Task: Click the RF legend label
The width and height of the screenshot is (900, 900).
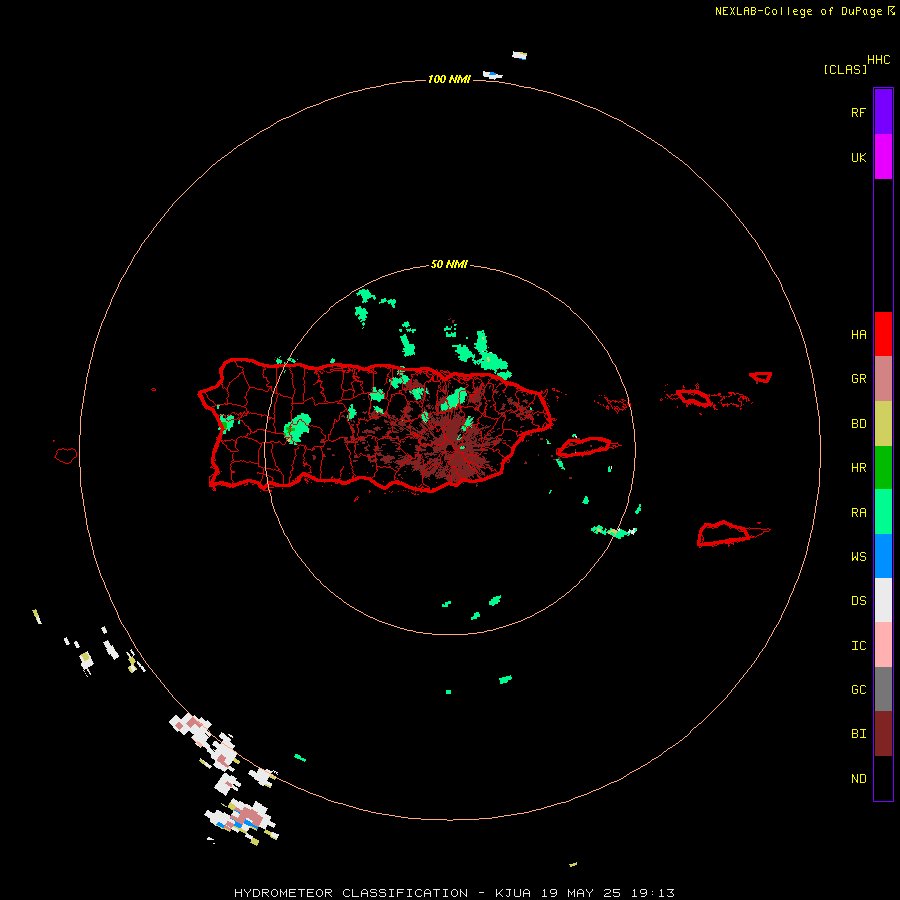Action: click(858, 112)
